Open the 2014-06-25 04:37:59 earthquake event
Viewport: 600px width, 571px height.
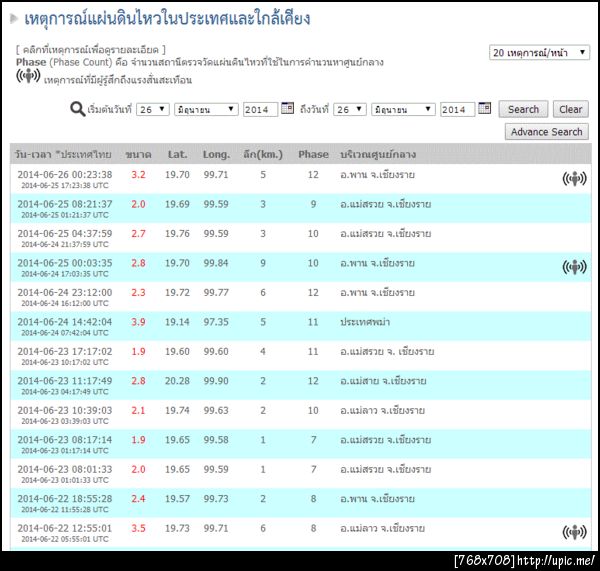pyautogui.click(x=301, y=238)
